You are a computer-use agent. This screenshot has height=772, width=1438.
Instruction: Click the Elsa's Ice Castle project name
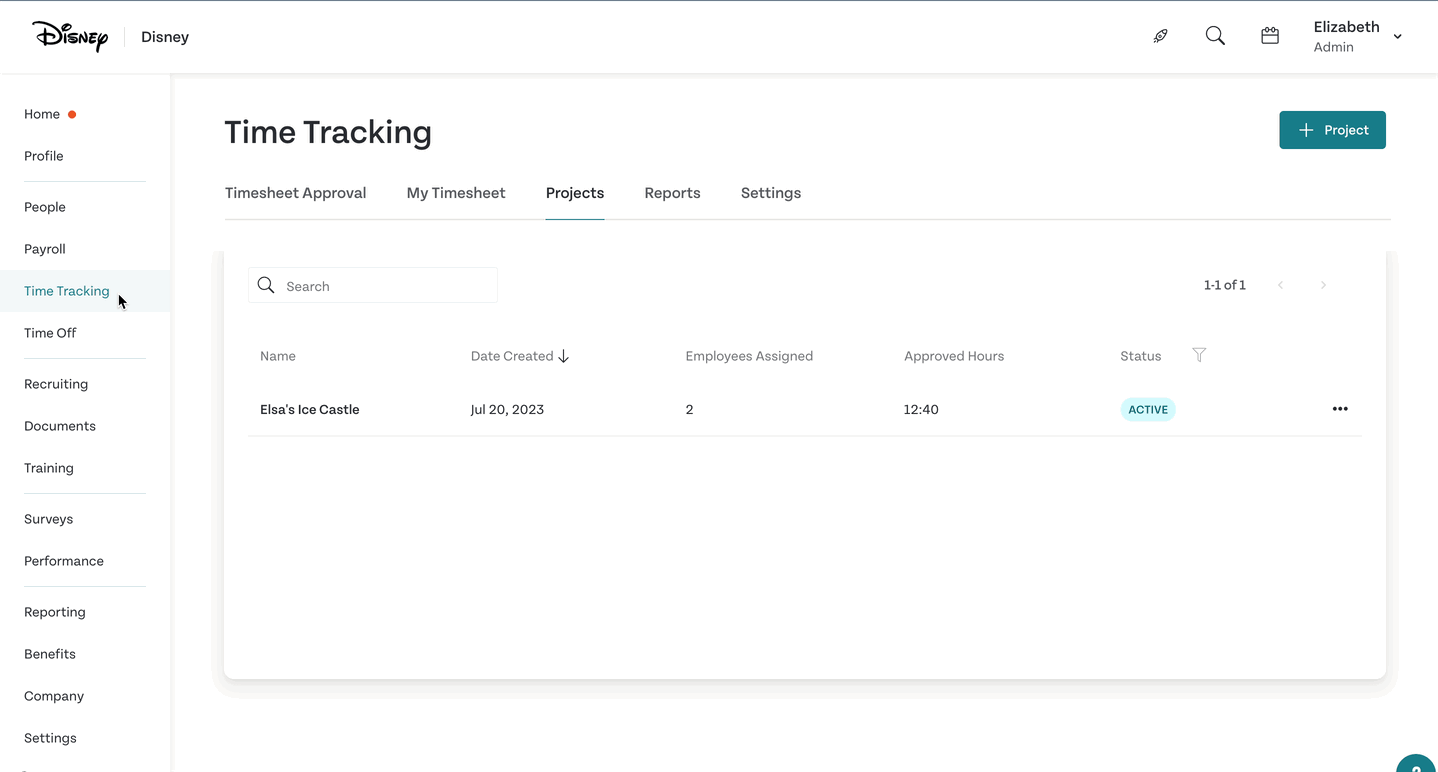(310, 409)
